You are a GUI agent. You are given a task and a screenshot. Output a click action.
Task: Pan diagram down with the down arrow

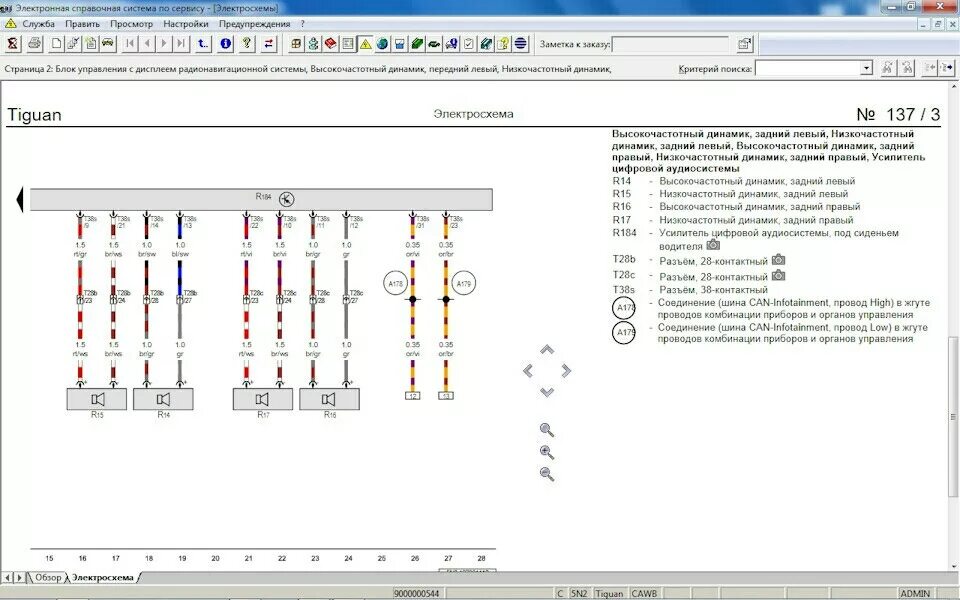click(547, 392)
